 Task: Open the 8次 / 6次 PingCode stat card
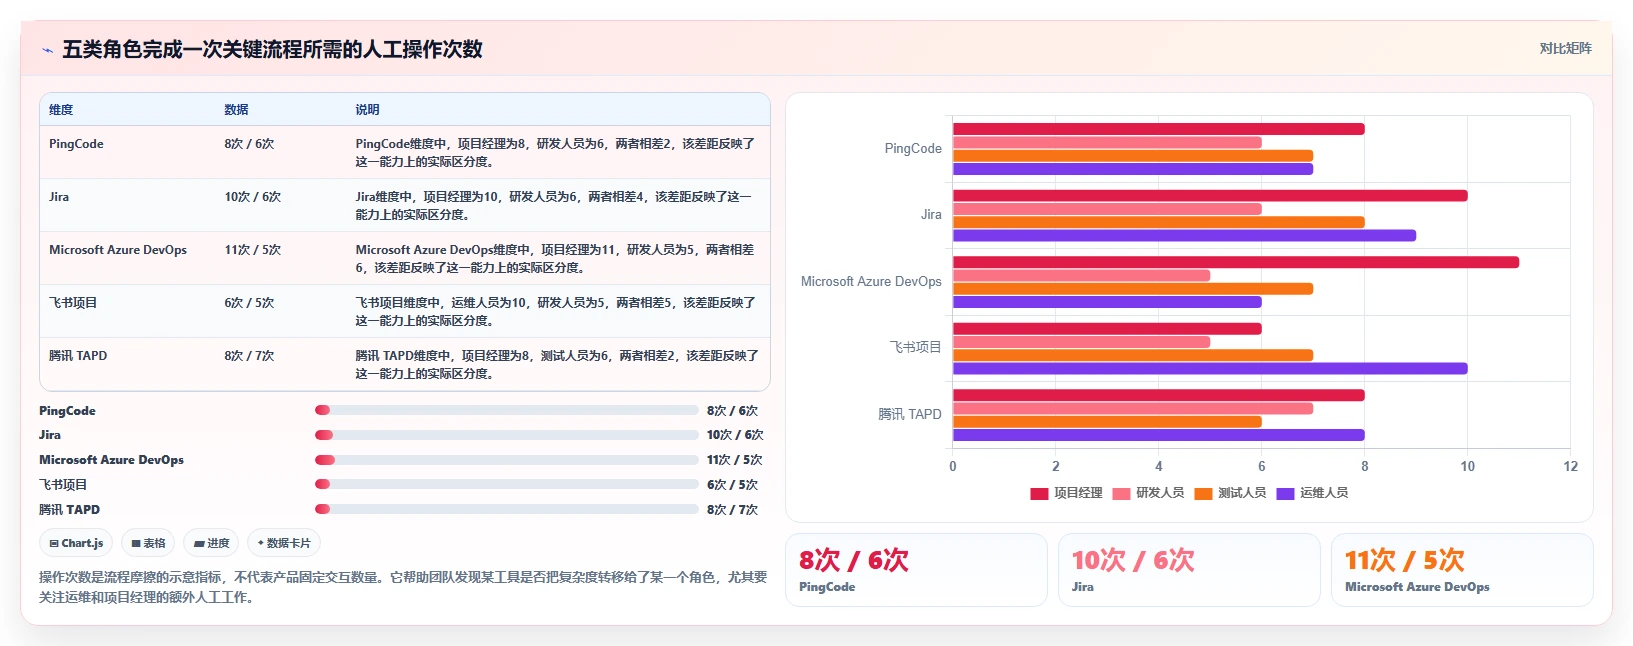click(x=916, y=570)
